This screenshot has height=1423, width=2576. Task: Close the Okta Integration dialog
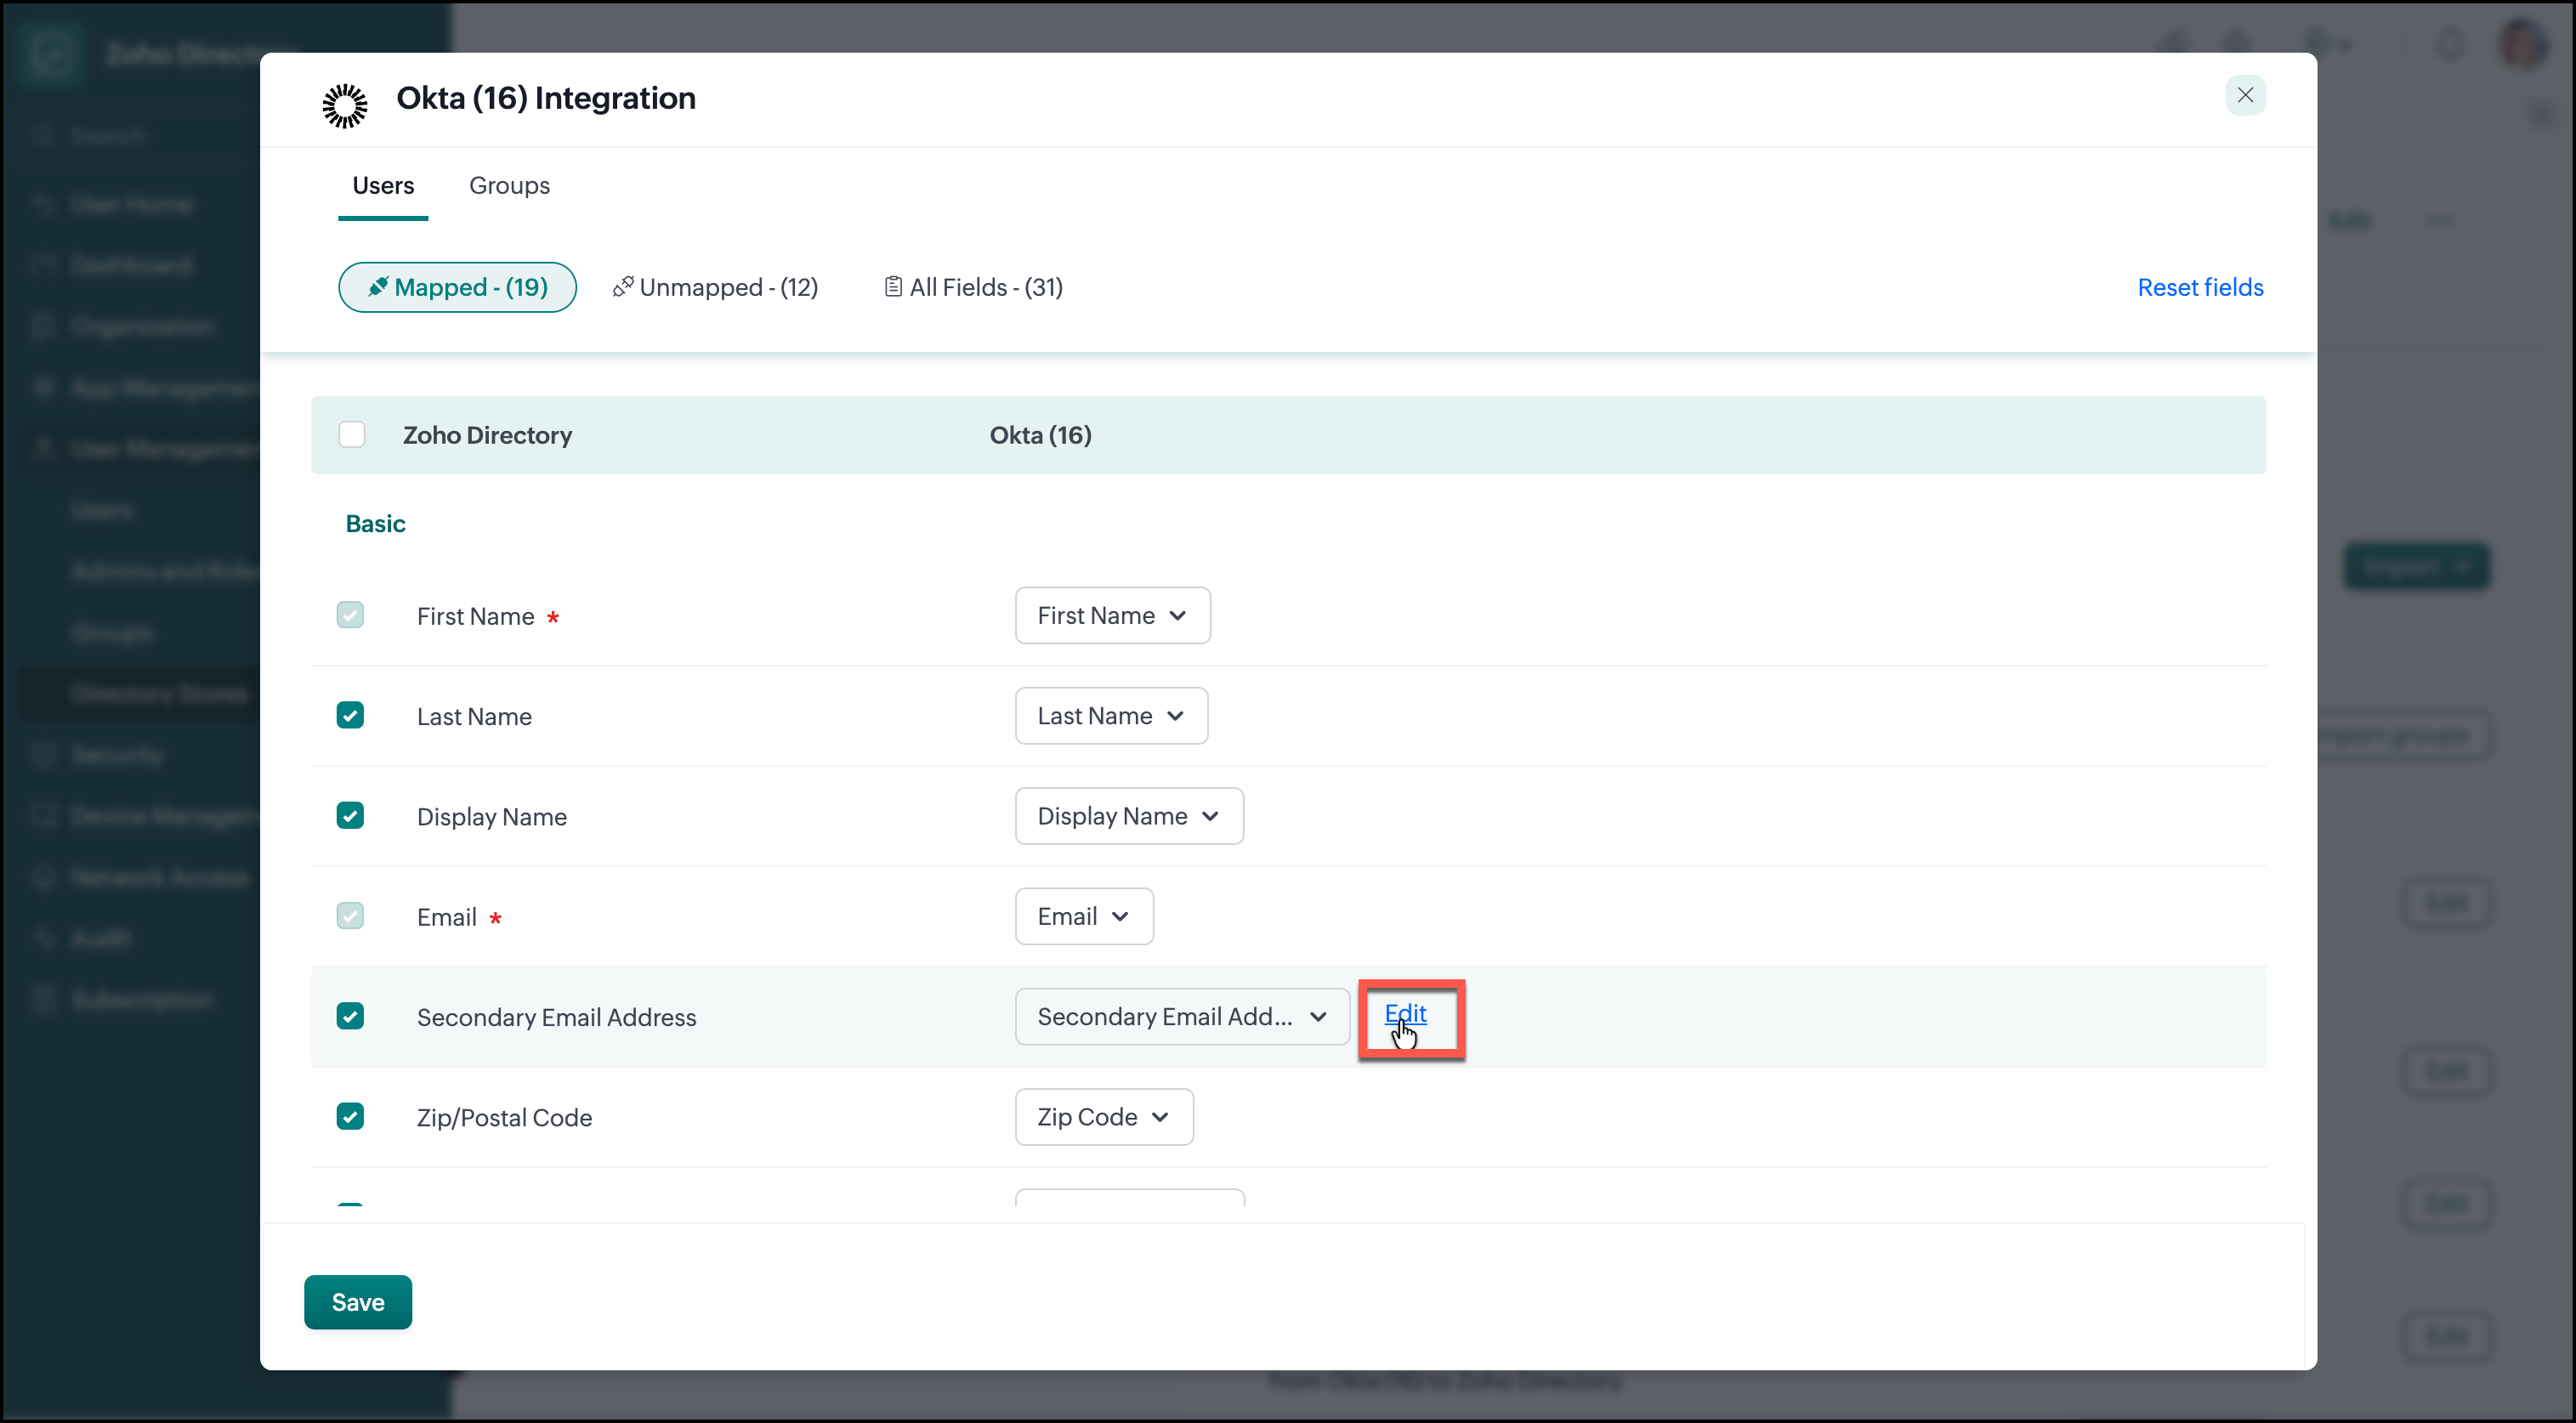(2245, 95)
